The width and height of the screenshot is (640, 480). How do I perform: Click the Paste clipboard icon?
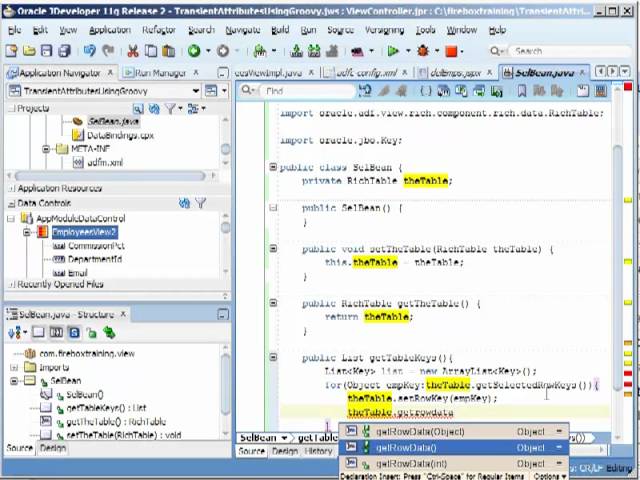[x=169, y=51]
